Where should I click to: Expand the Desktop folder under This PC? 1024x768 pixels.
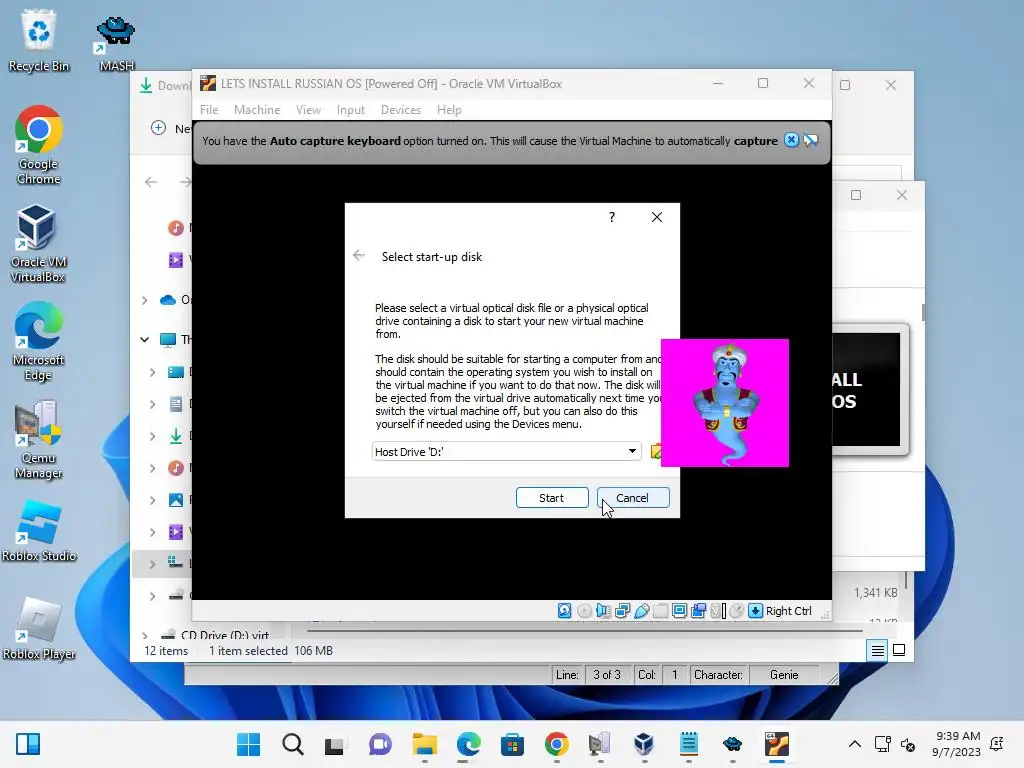[x=152, y=372]
